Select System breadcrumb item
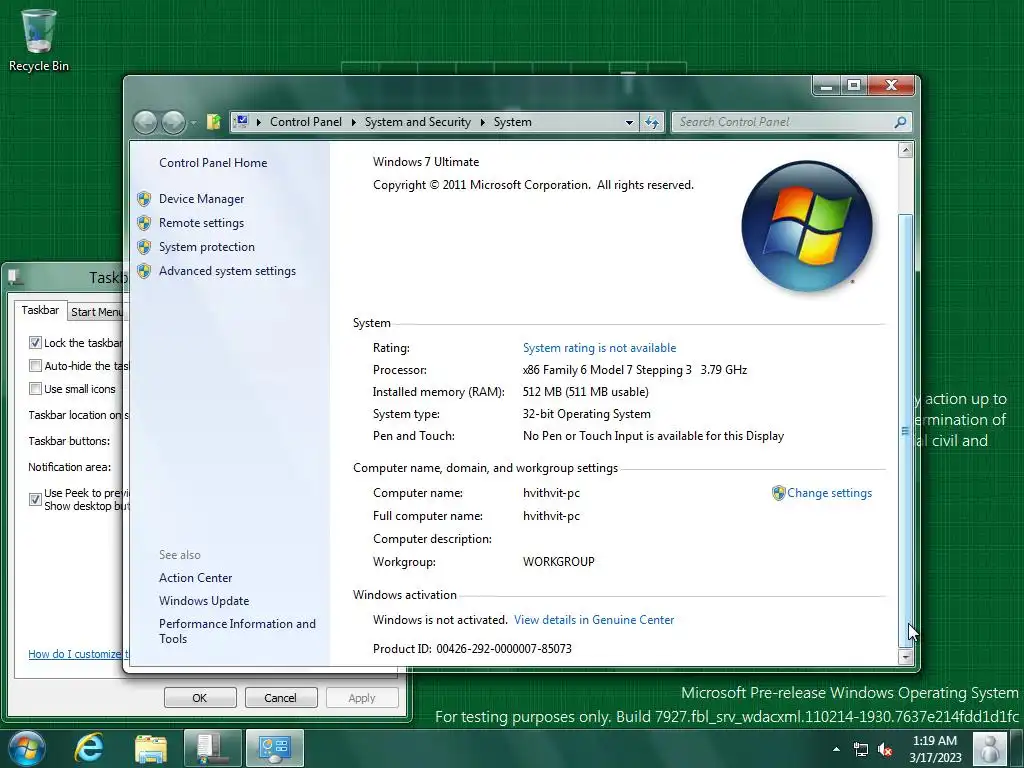 pyautogui.click(x=513, y=122)
